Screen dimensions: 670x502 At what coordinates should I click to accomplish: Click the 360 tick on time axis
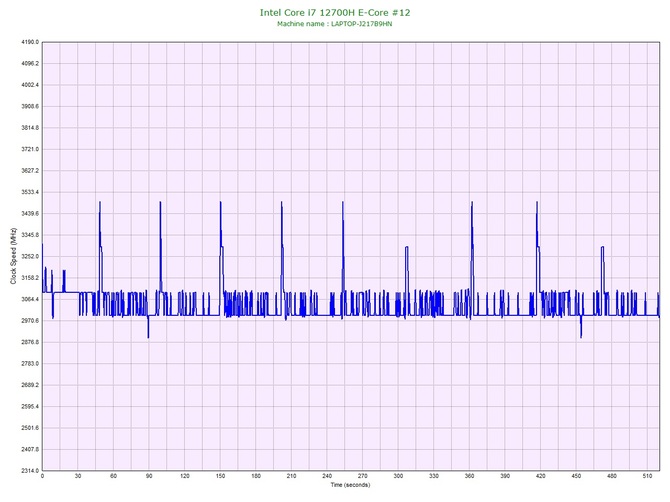[x=470, y=476]
